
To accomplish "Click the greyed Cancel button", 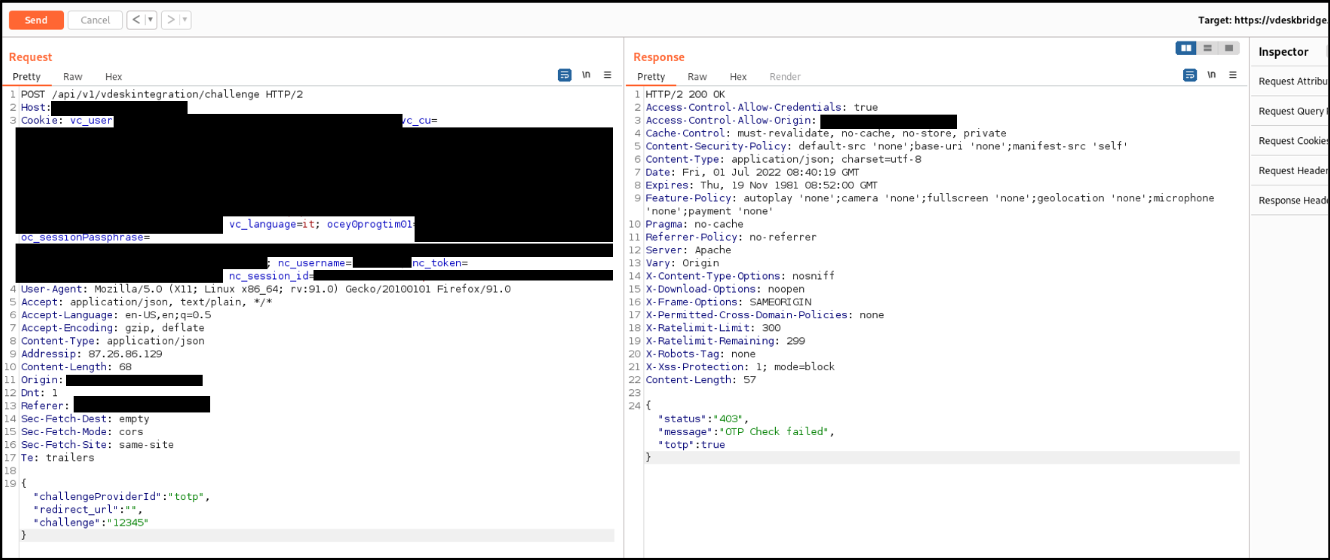I will 95,20.
